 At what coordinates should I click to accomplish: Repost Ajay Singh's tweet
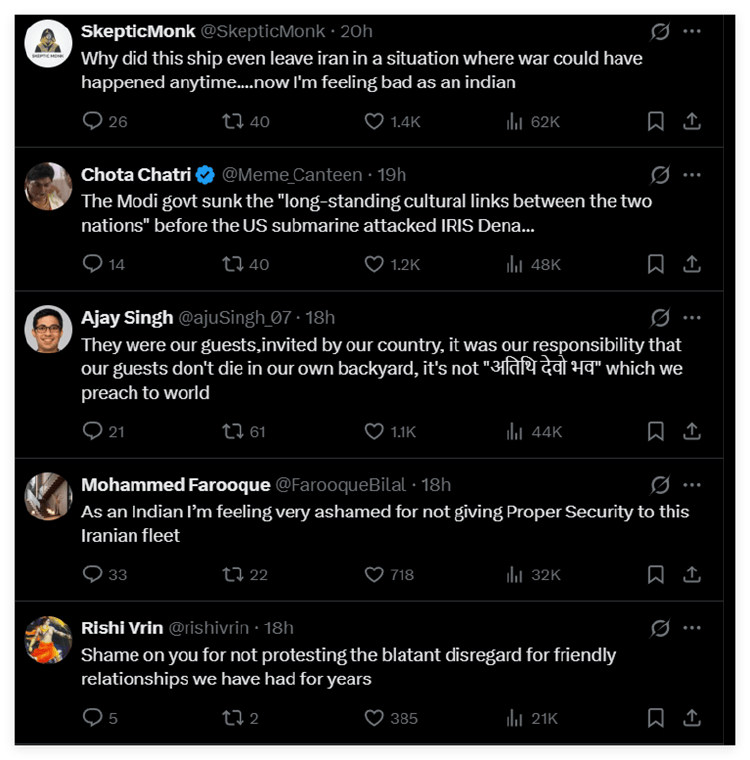click(x=233, y=431)
